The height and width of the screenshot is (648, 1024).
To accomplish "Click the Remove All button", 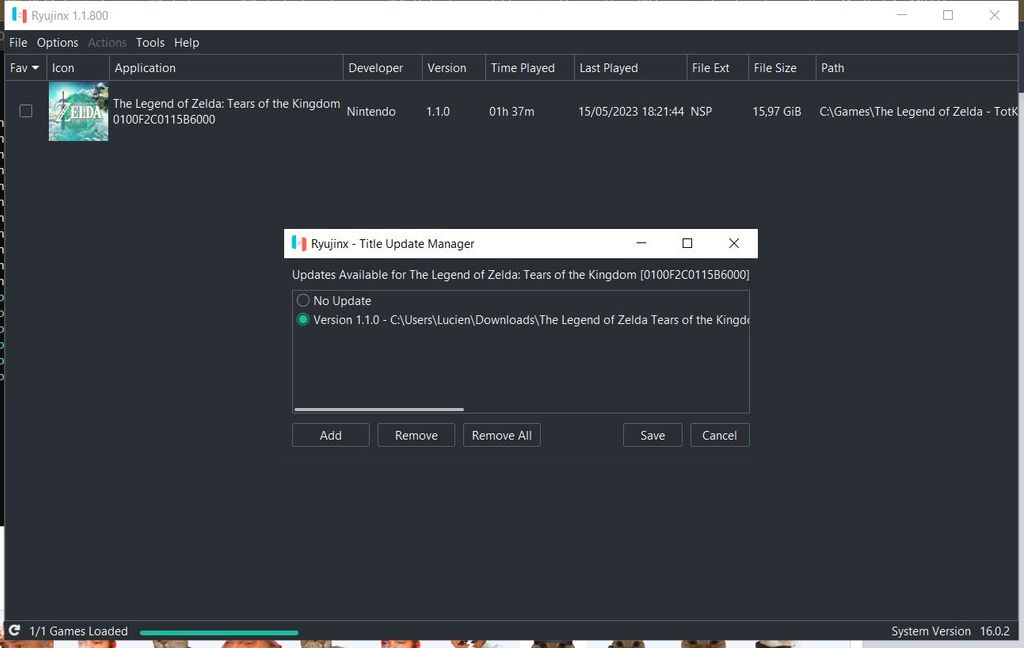I will pyautogui.click(x=501, y=435).
